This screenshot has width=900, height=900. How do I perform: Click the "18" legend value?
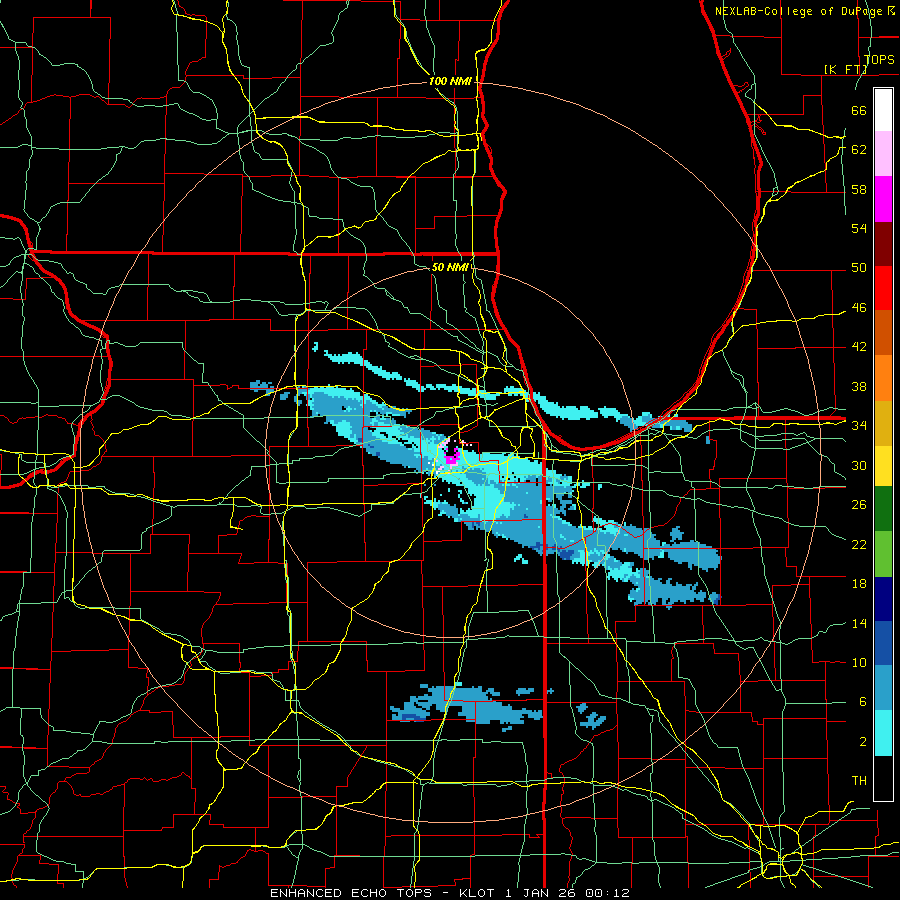point(859,584)
